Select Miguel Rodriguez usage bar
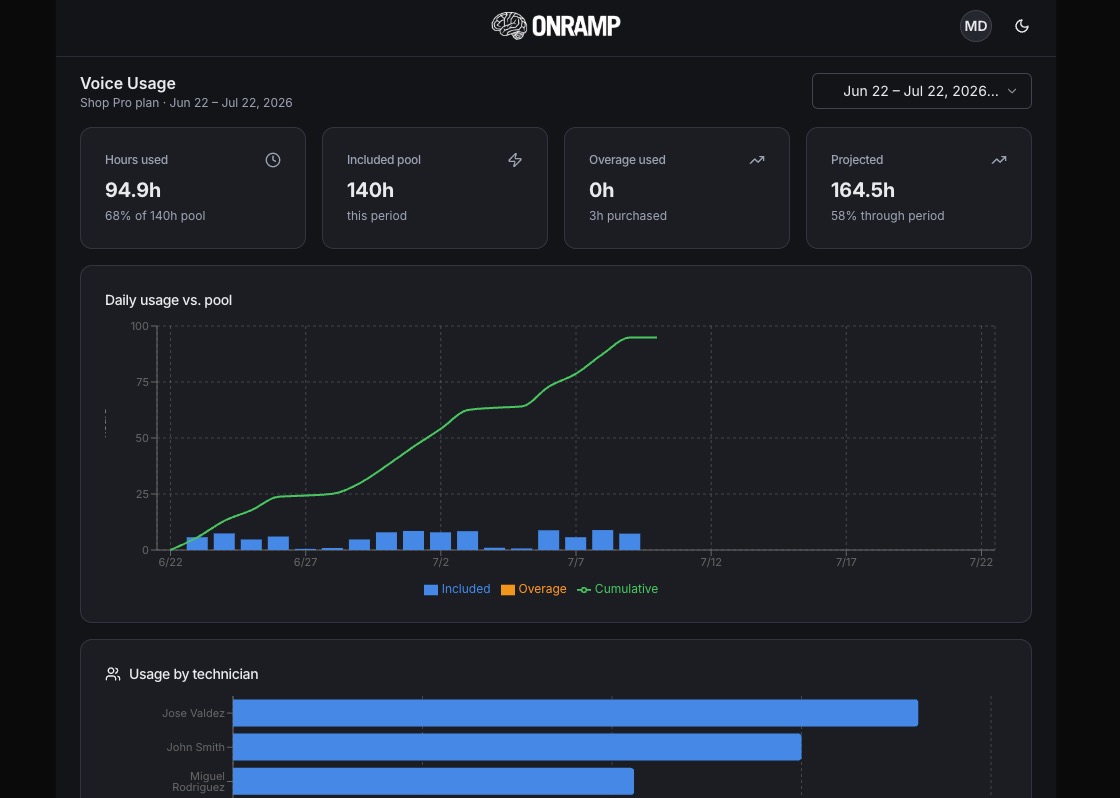Image resolution: width=1120 pixels, height=798 pixels. pyautogui.click(x=434, y=781)
